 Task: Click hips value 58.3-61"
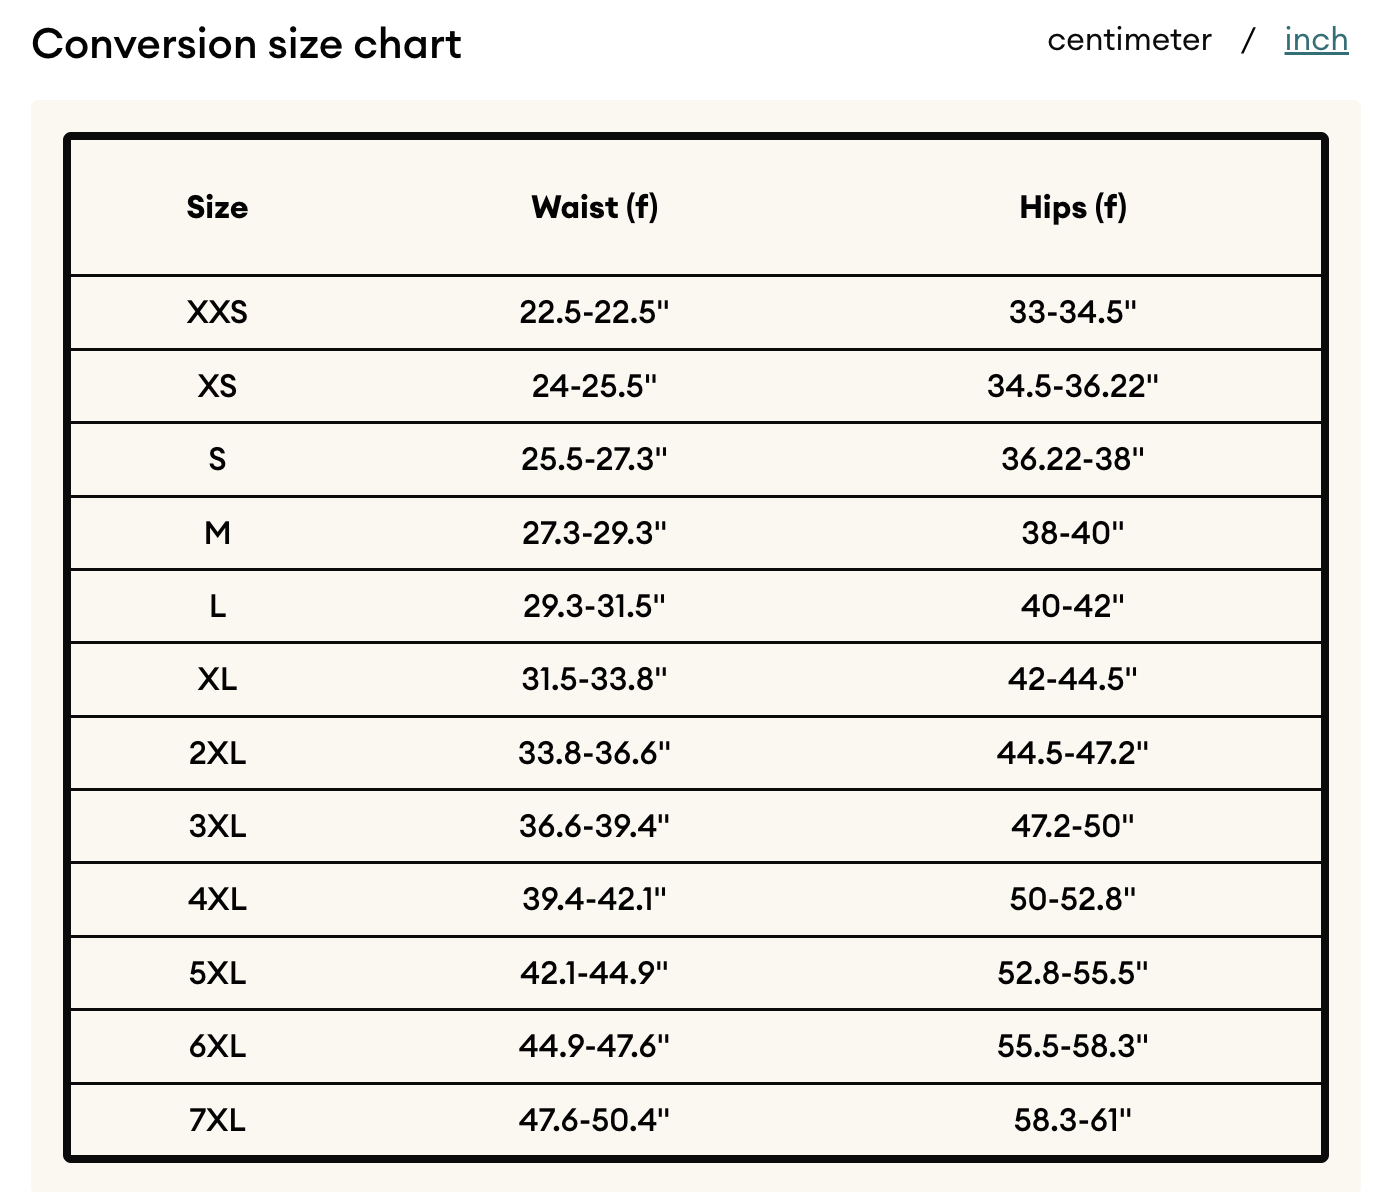[1073, 1120]
